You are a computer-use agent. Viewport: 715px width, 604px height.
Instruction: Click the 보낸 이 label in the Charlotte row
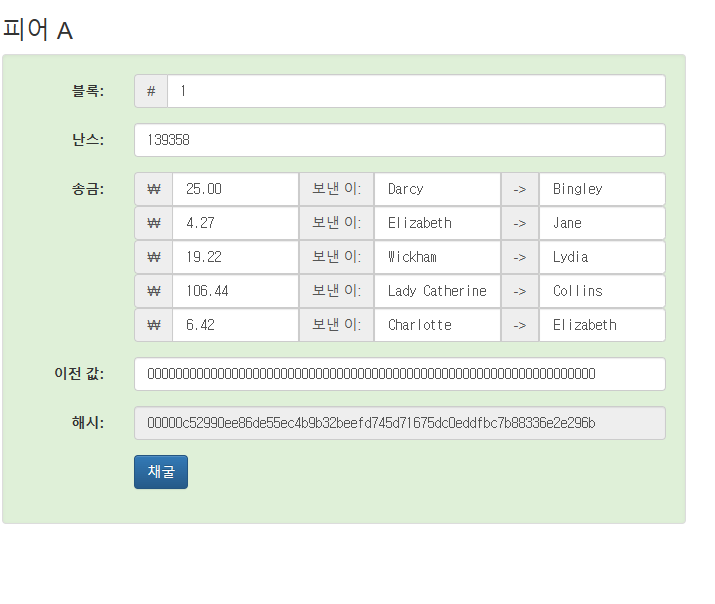pyautogui.click(x=337, y=325)
